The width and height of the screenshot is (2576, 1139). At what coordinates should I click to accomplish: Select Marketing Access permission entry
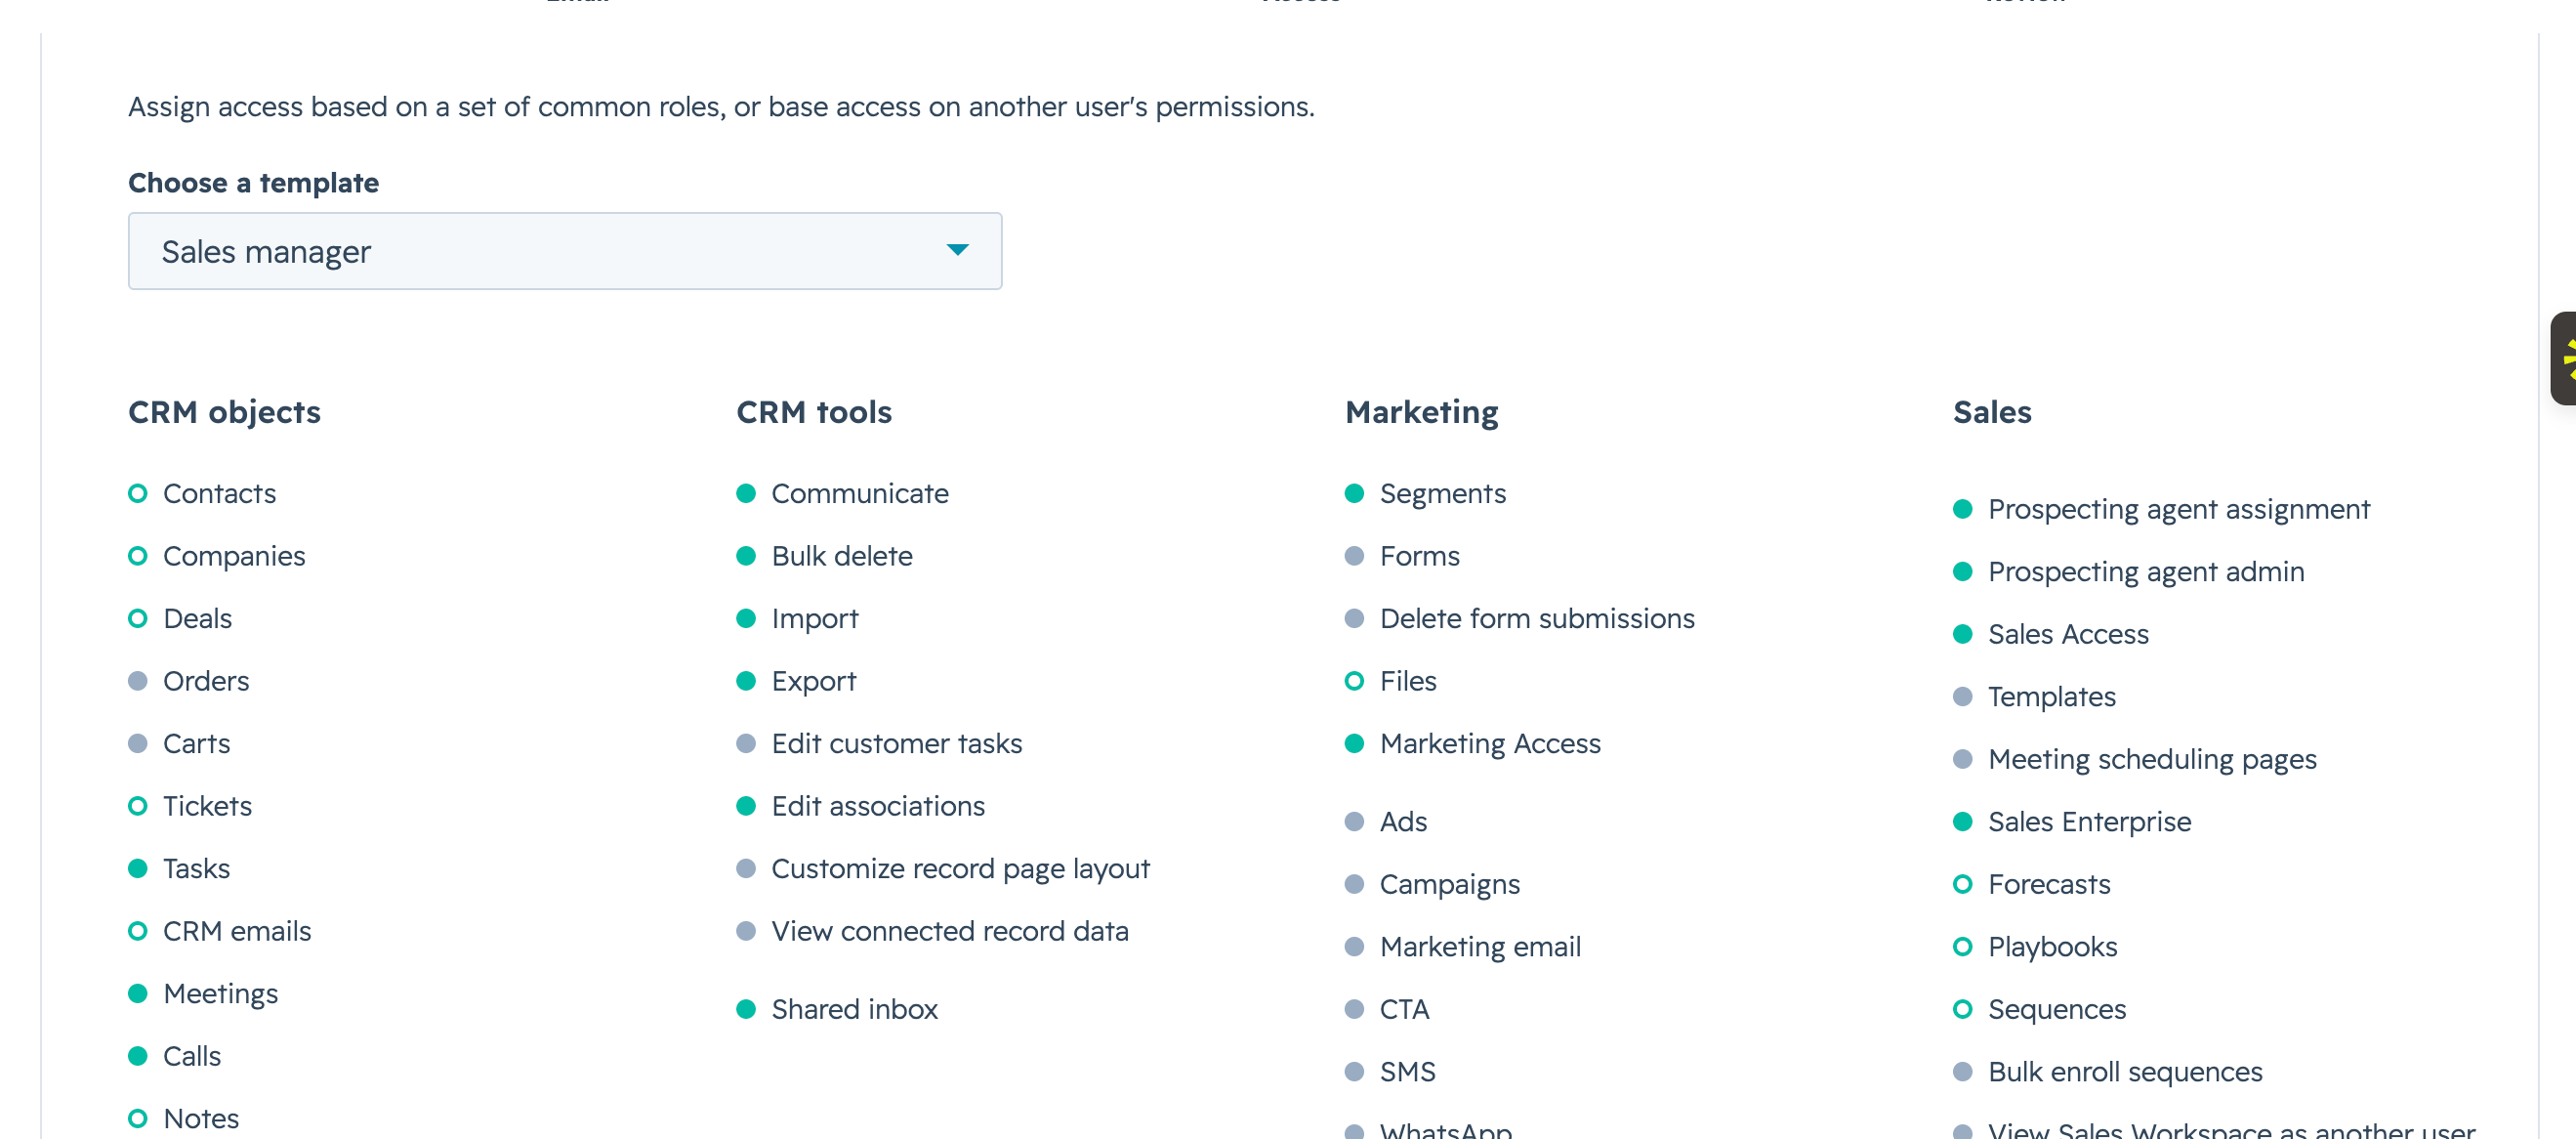(1489, 743)
